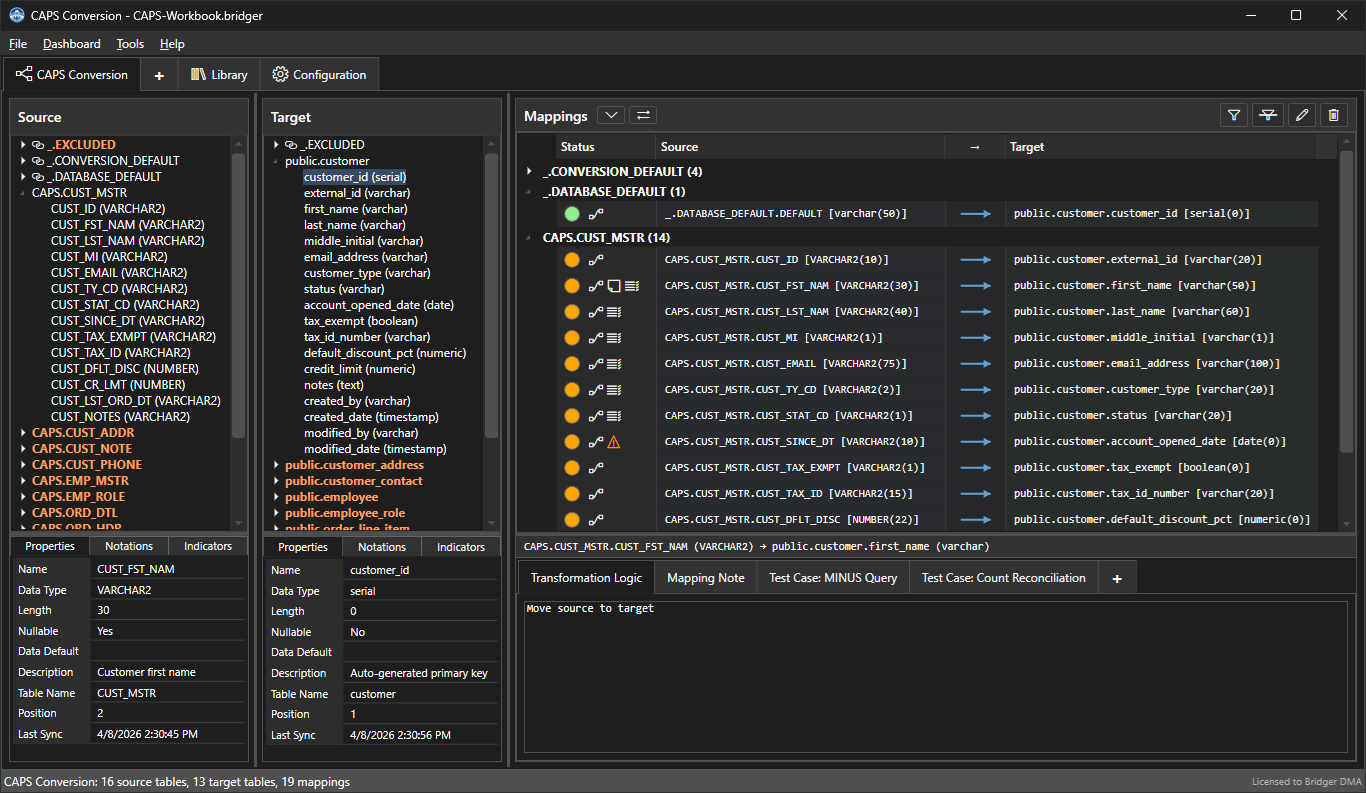Open the Test Case: Count Reconciliation tab
Image resolution: width=1366 pixels, height=793 pixels.
pos(1004,578)
